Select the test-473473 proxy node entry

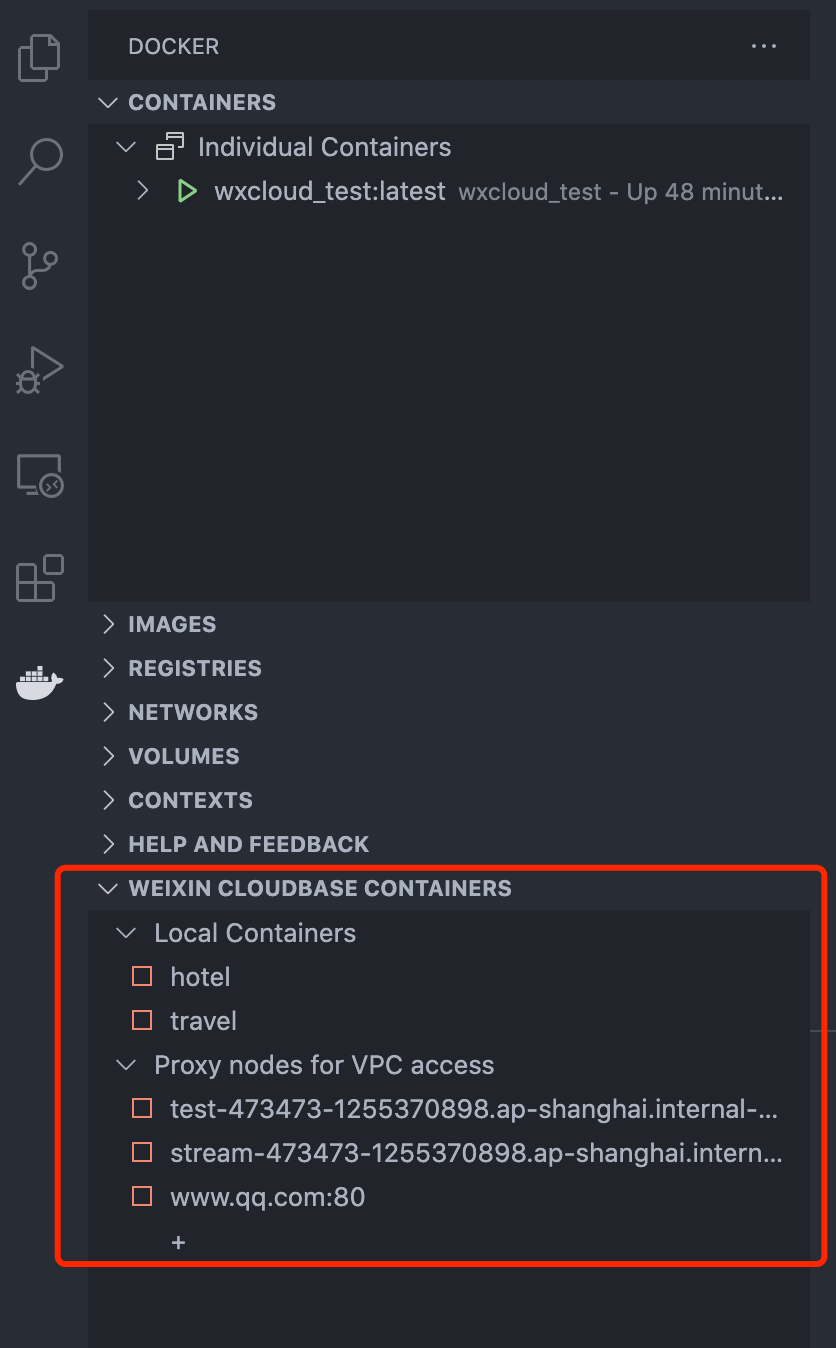[x=473, y=1108]
